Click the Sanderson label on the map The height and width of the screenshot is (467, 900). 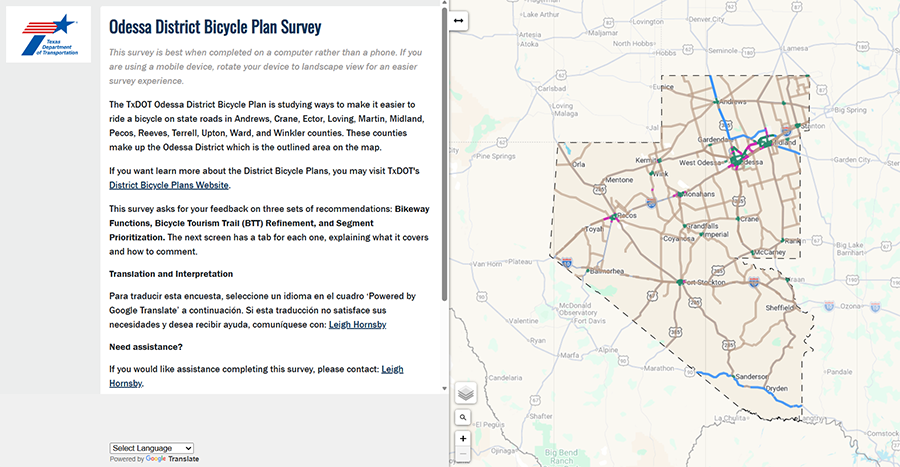752,376
